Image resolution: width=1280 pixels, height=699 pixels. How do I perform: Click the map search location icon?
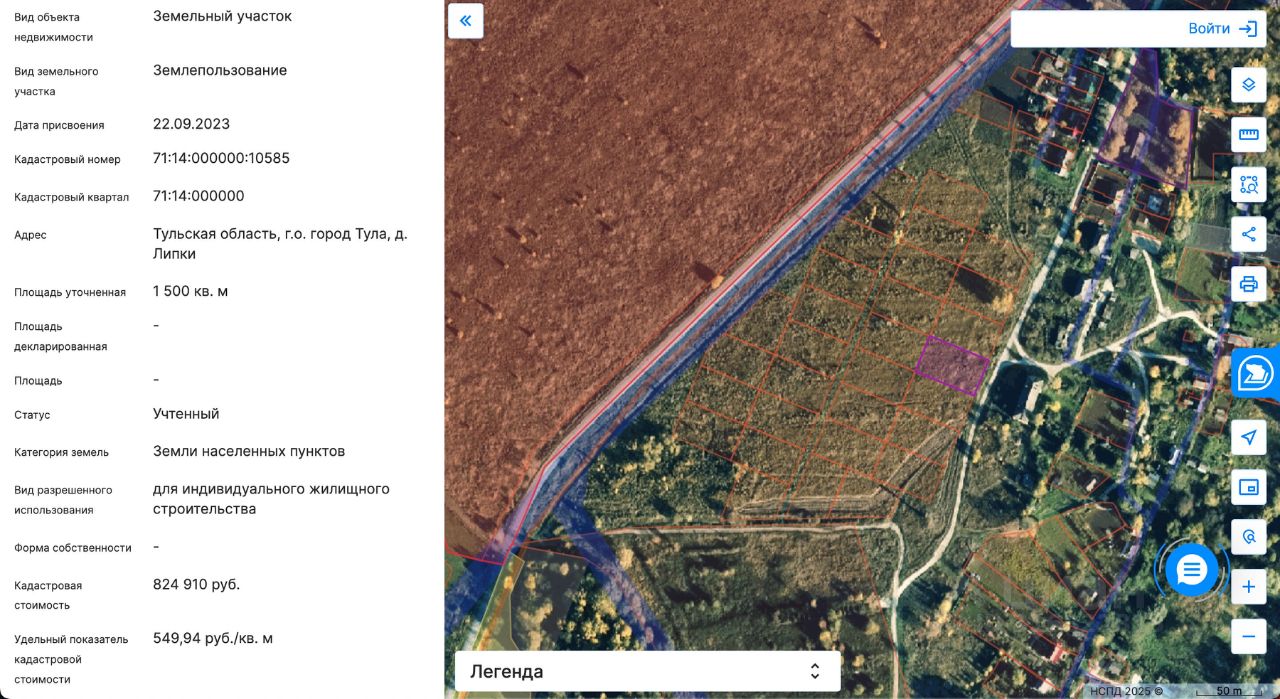pyautogui.click(x=1248, y=537)
